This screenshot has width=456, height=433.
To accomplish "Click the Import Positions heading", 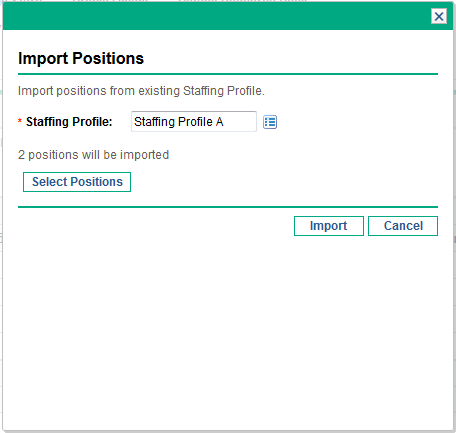I will [81, 58].
